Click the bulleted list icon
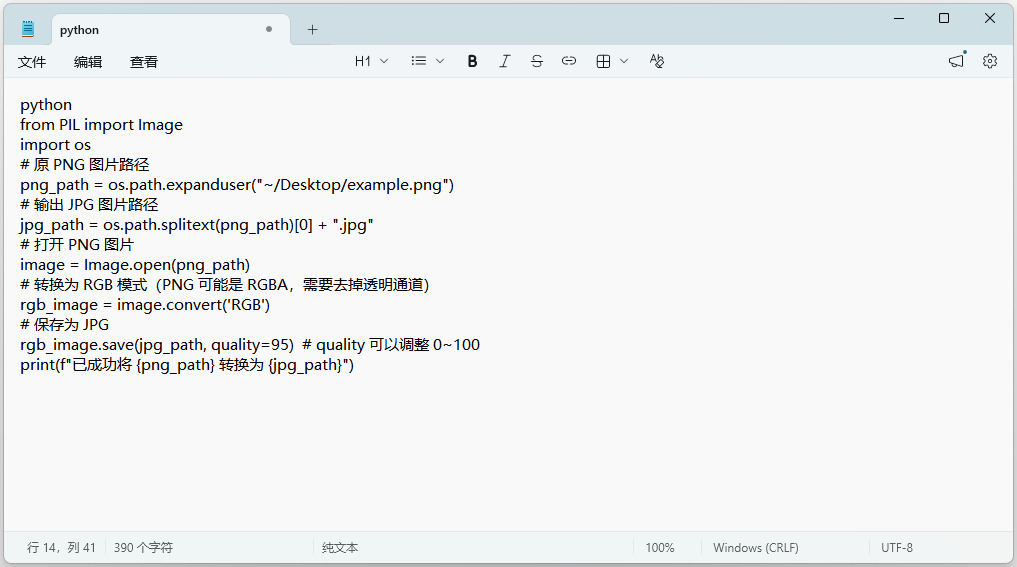The height and width of the screenshot is (567, 1017). 418,61
